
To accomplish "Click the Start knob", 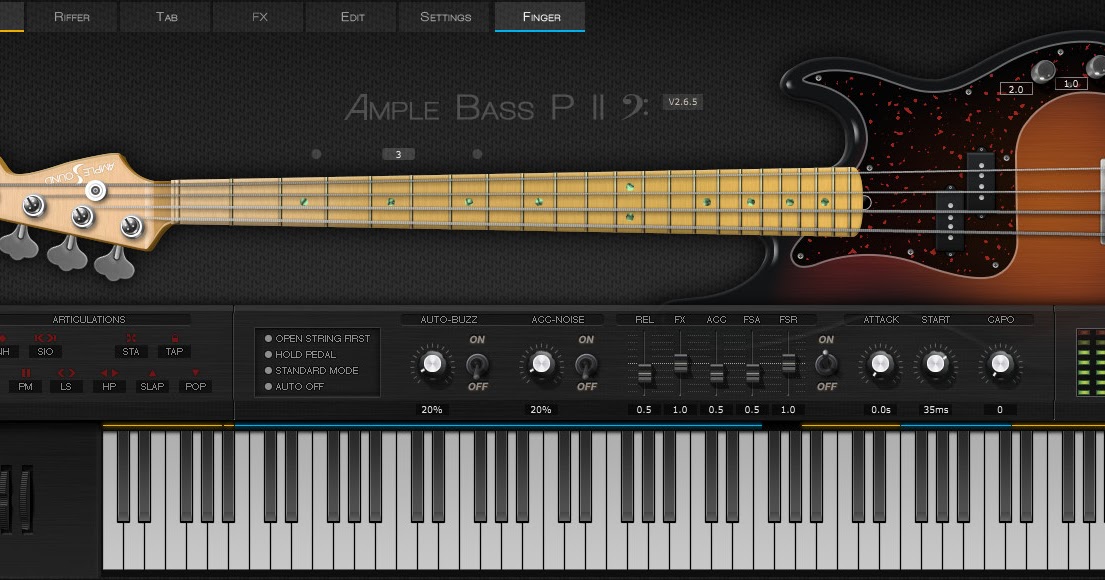I will click(x=935, y=364).
